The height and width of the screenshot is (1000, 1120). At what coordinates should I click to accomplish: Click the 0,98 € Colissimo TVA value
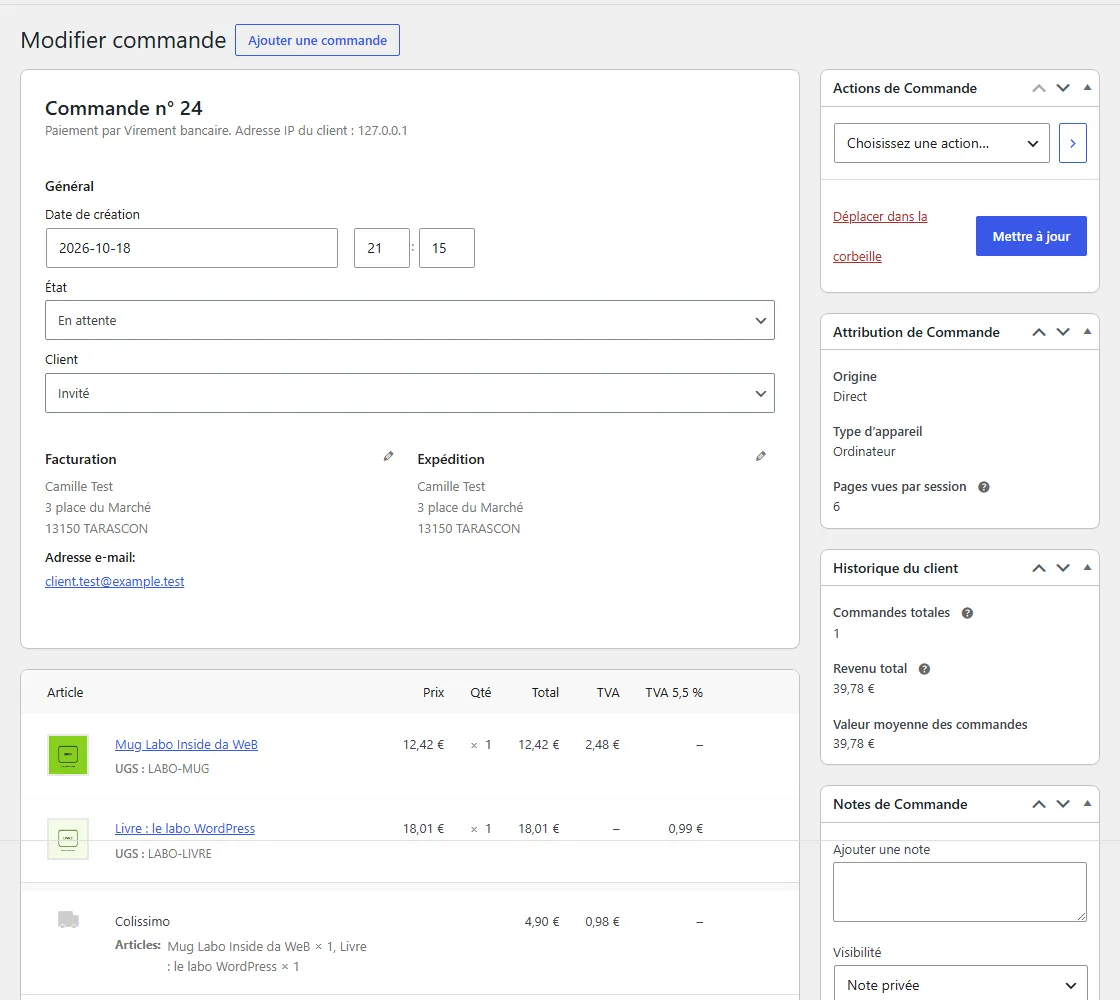click(x=602, y=921)
